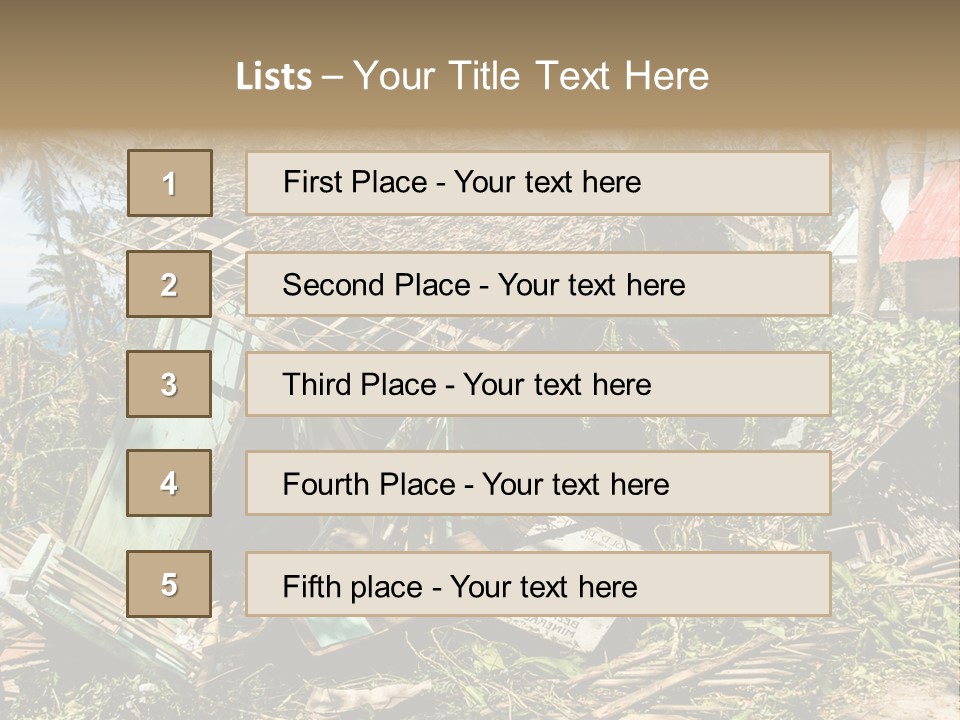Select the "Your Title Text Here" title text
This screenshot has width=960, height=720.
click(531, 76)
